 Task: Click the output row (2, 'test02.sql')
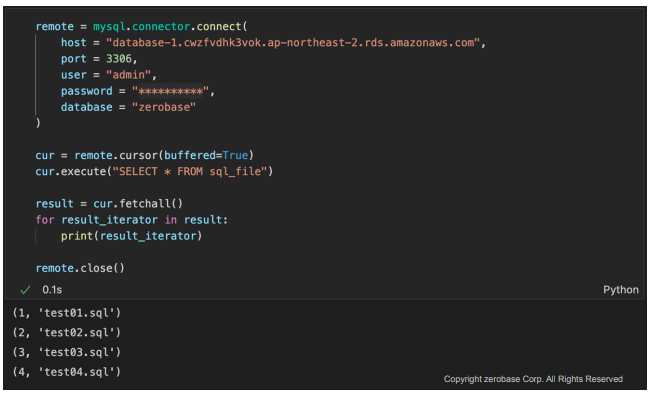tap(67, 333)
